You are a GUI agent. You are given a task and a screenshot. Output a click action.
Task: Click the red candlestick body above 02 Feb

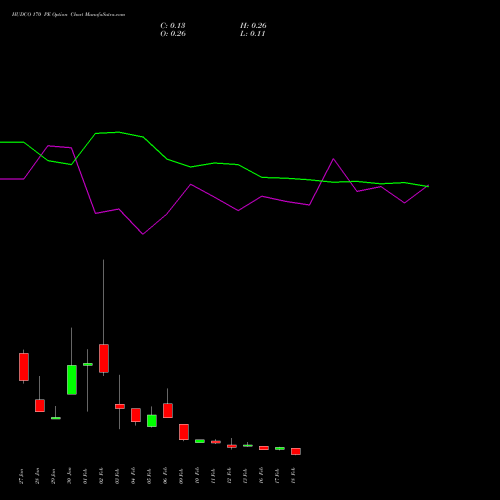pyautogui.click(x=104, y=358)
